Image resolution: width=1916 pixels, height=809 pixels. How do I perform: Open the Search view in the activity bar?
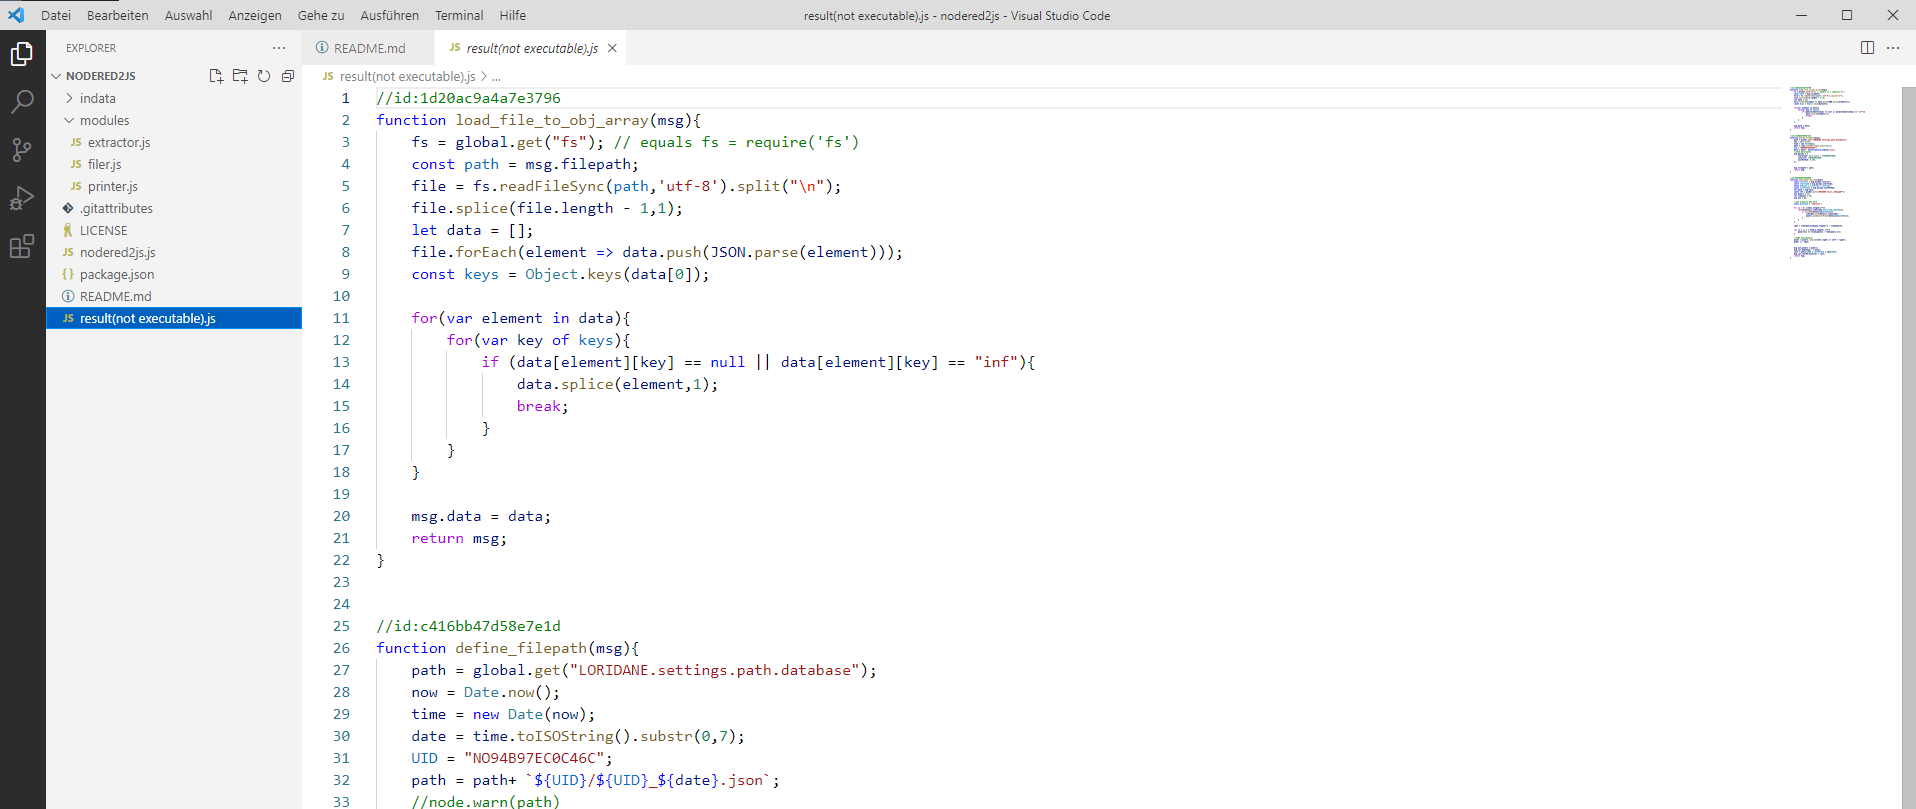click(x=22, y=102)
